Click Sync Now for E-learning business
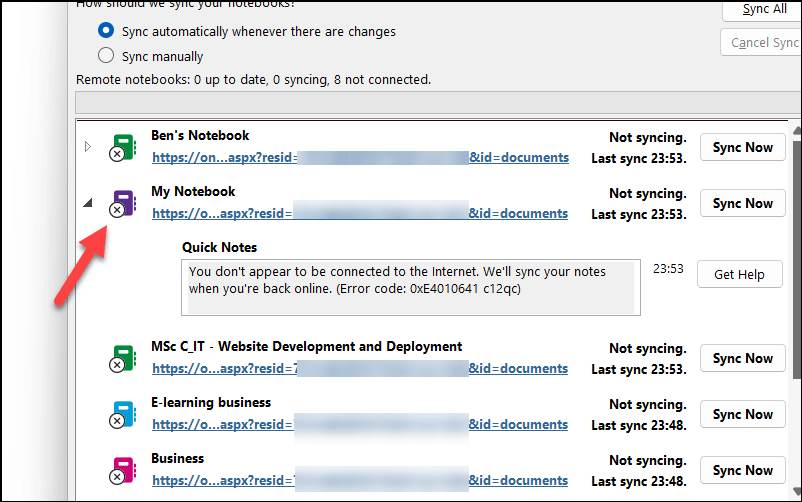The height and width of the screenshot is (502, 802). tap(742, 414)
